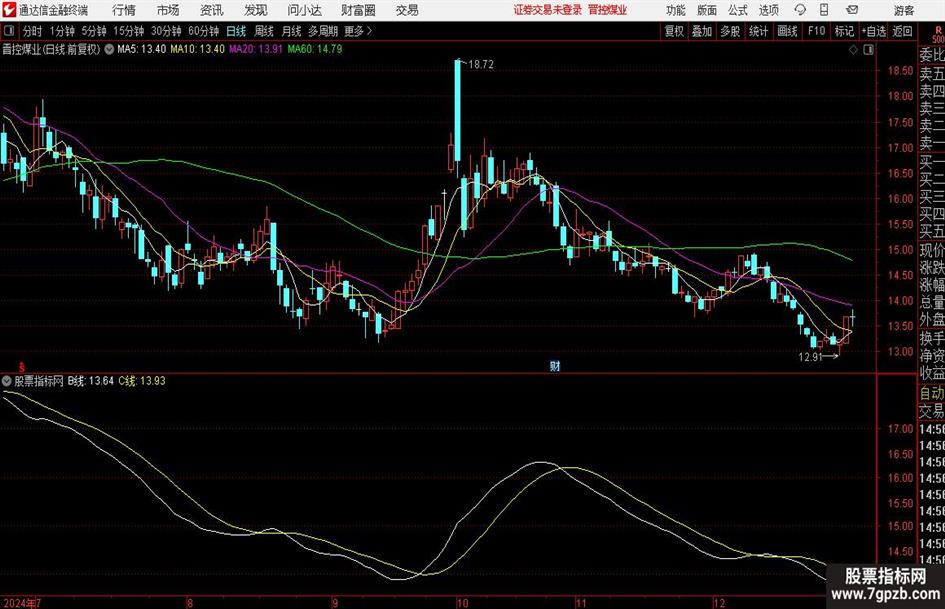Click the red 晋控煤业 stock name in title bar
Viewport: 945px width, 609px height.
click(x=608, y=10)
